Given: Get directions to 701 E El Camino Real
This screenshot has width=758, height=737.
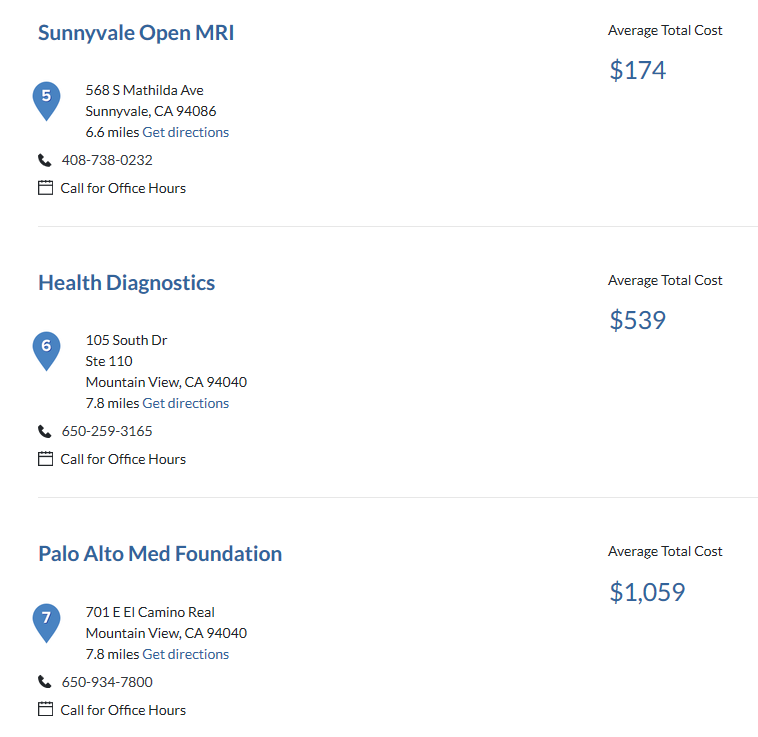Looking at the screenshot, I should pos(186,654).
